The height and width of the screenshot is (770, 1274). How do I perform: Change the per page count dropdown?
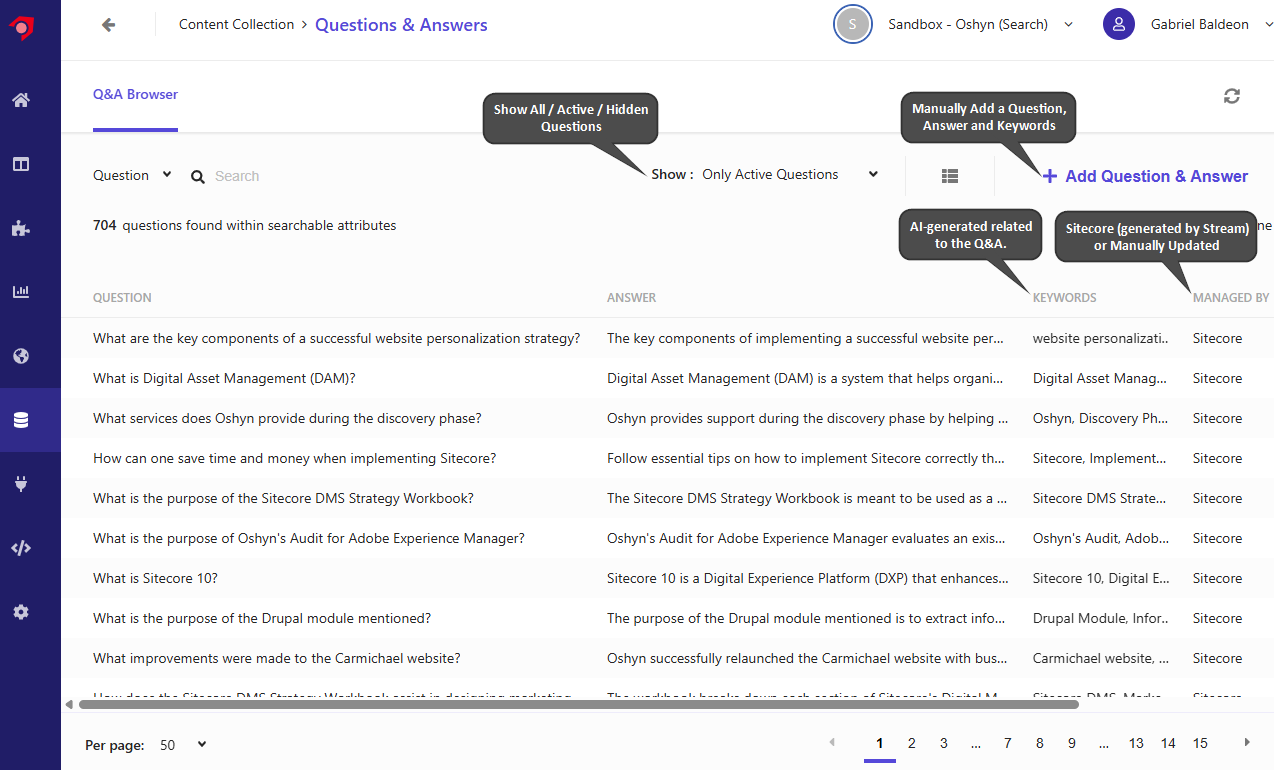coord(183,745)
